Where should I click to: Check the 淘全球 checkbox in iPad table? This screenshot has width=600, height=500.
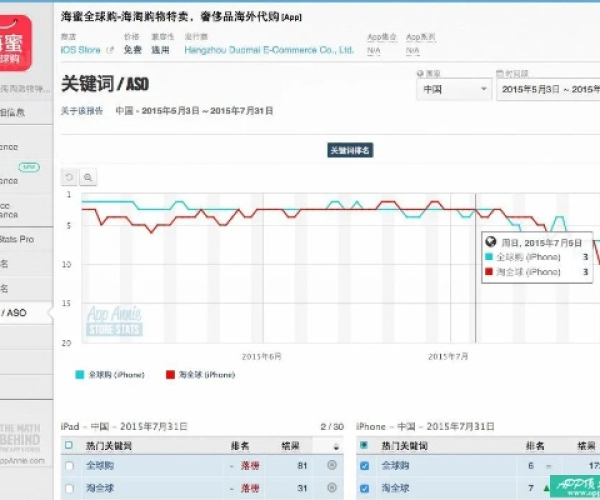click(x=69, y=489)
